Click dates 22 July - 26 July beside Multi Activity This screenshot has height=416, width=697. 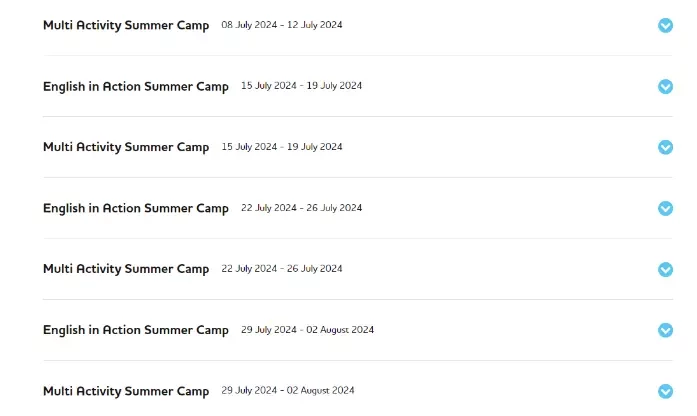[x=282, y=268]
